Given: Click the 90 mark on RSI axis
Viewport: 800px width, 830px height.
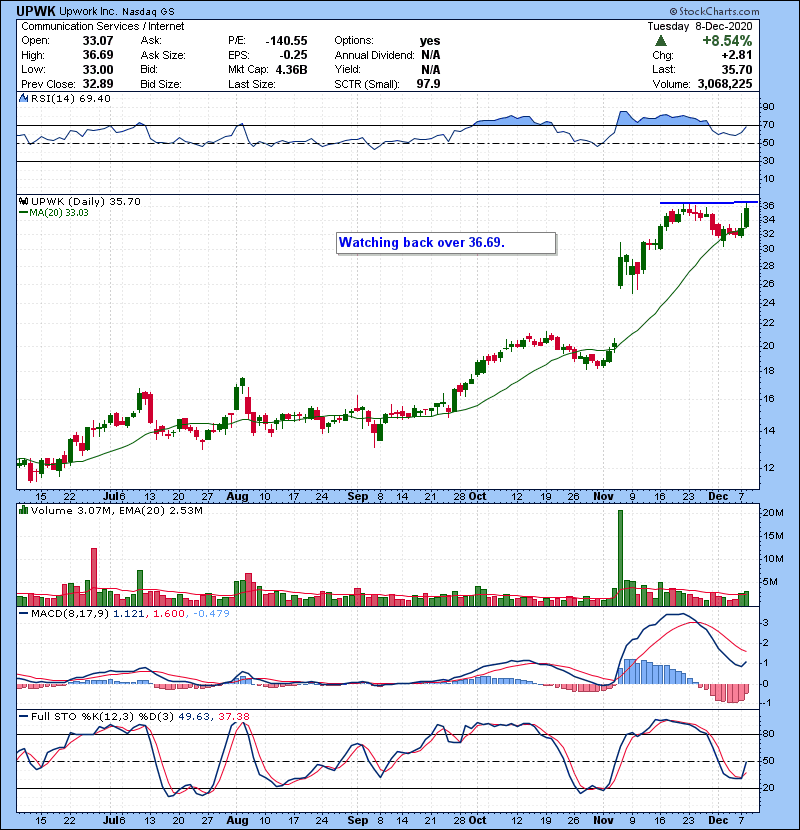Looking at the screenshot, I should [x=768, y=107].
